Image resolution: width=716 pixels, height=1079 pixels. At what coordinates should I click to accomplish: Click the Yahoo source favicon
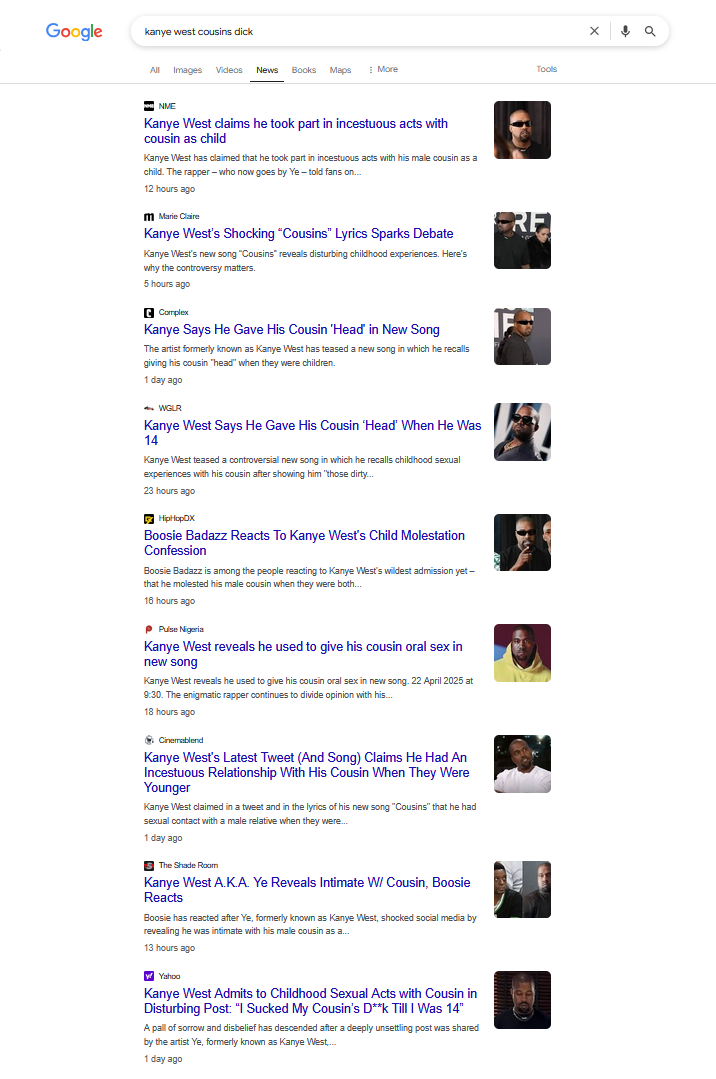point(149,976)
